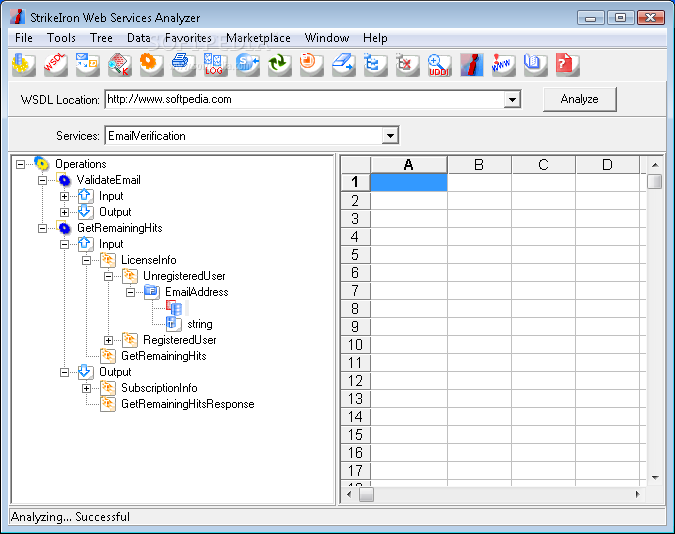The image size is (675, 534).
Task: Click the GetRemainingHitsResponse node icon
Action: click(108, 404)
